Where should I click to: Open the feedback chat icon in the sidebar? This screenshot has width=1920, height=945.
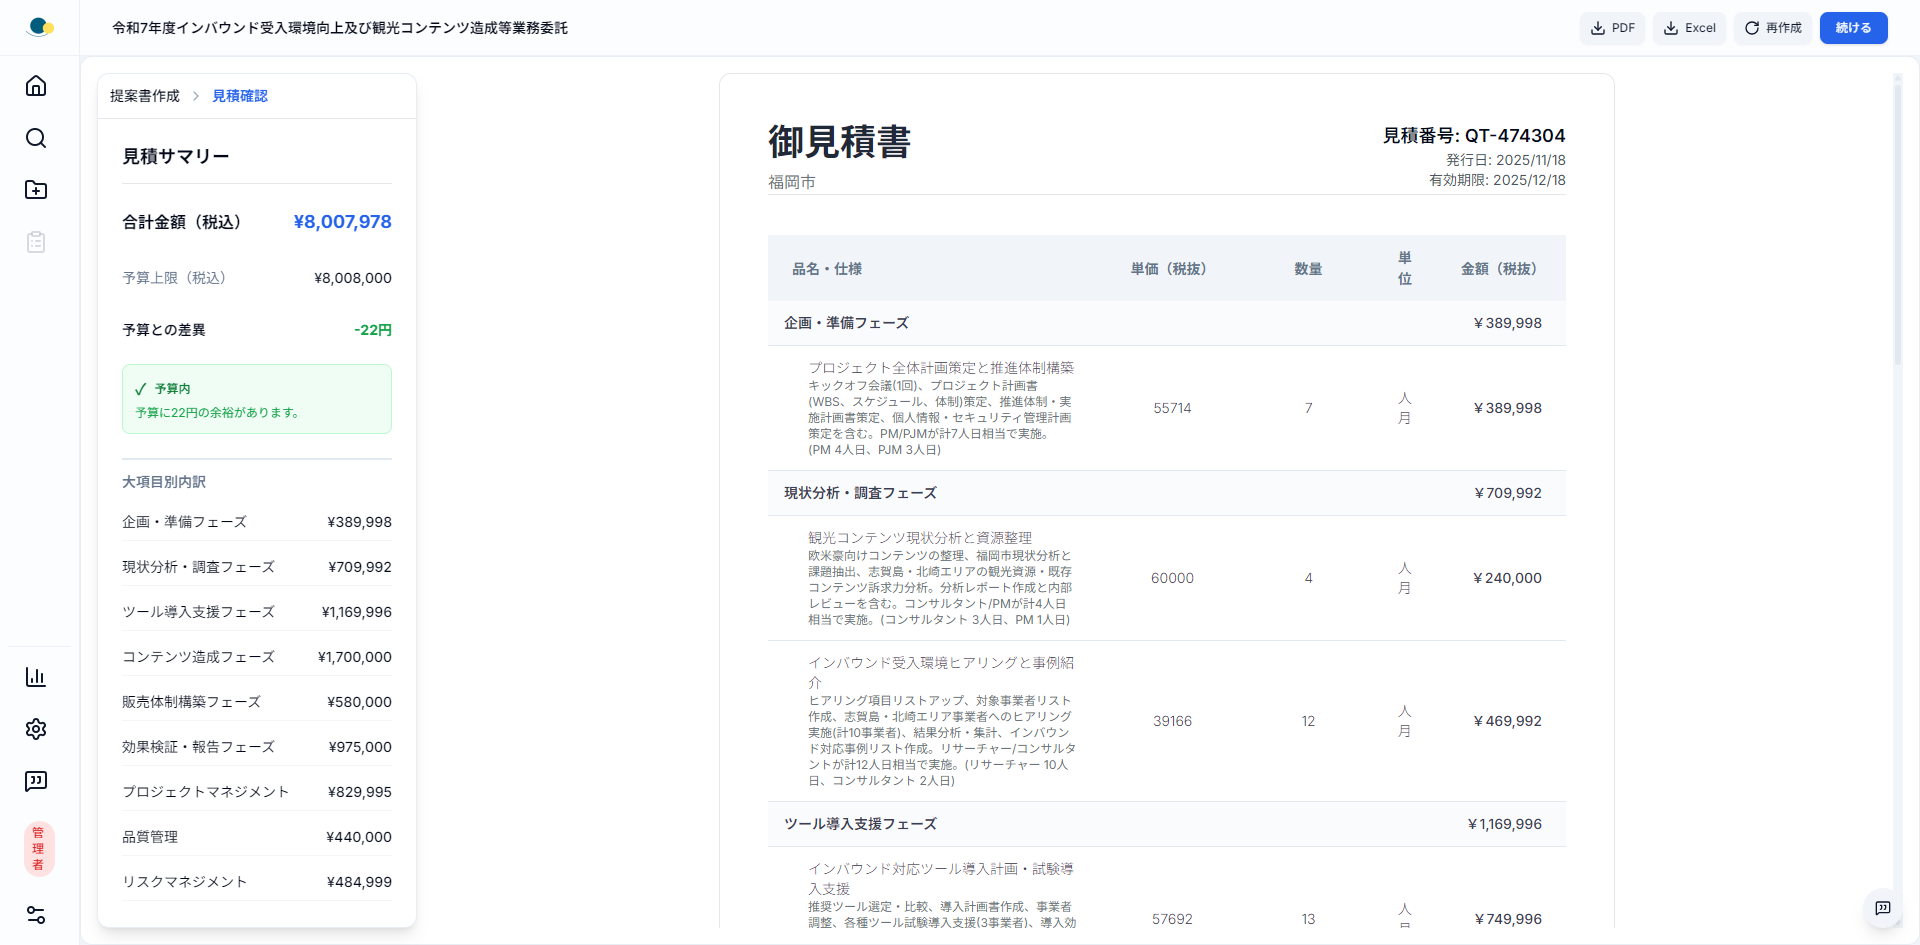36,781
